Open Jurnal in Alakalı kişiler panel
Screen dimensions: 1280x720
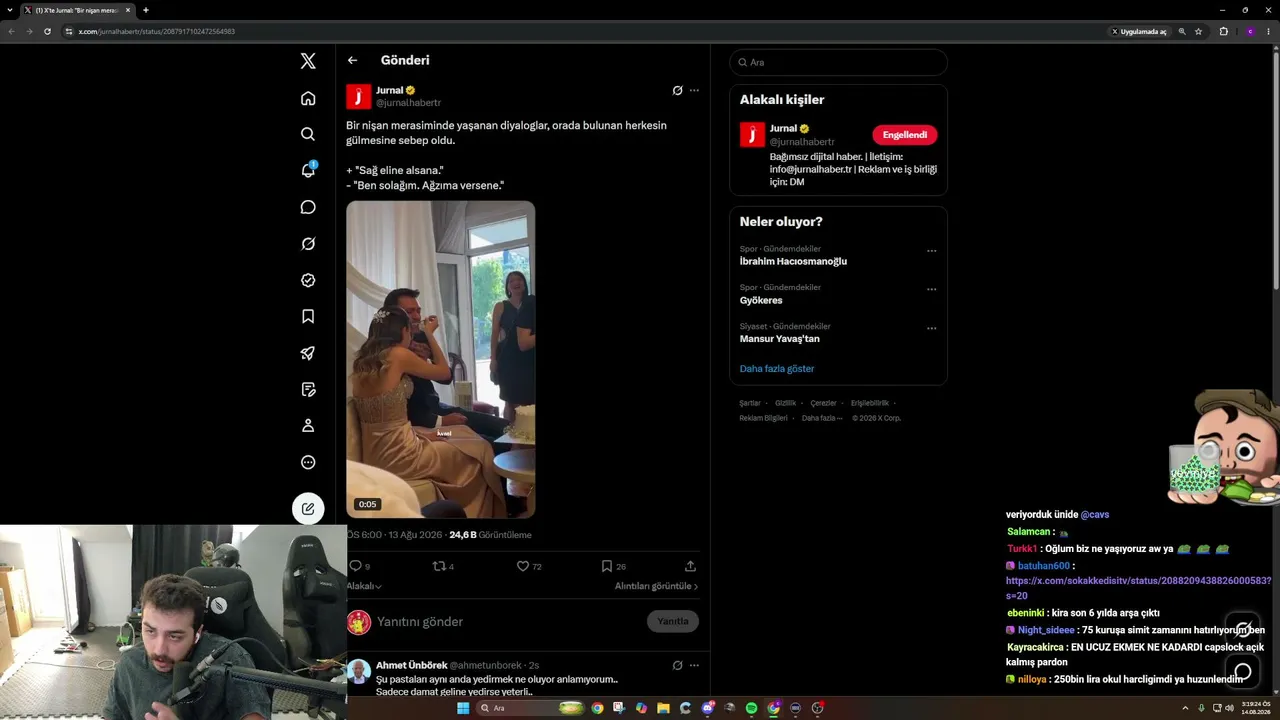[x=783, y=128]
